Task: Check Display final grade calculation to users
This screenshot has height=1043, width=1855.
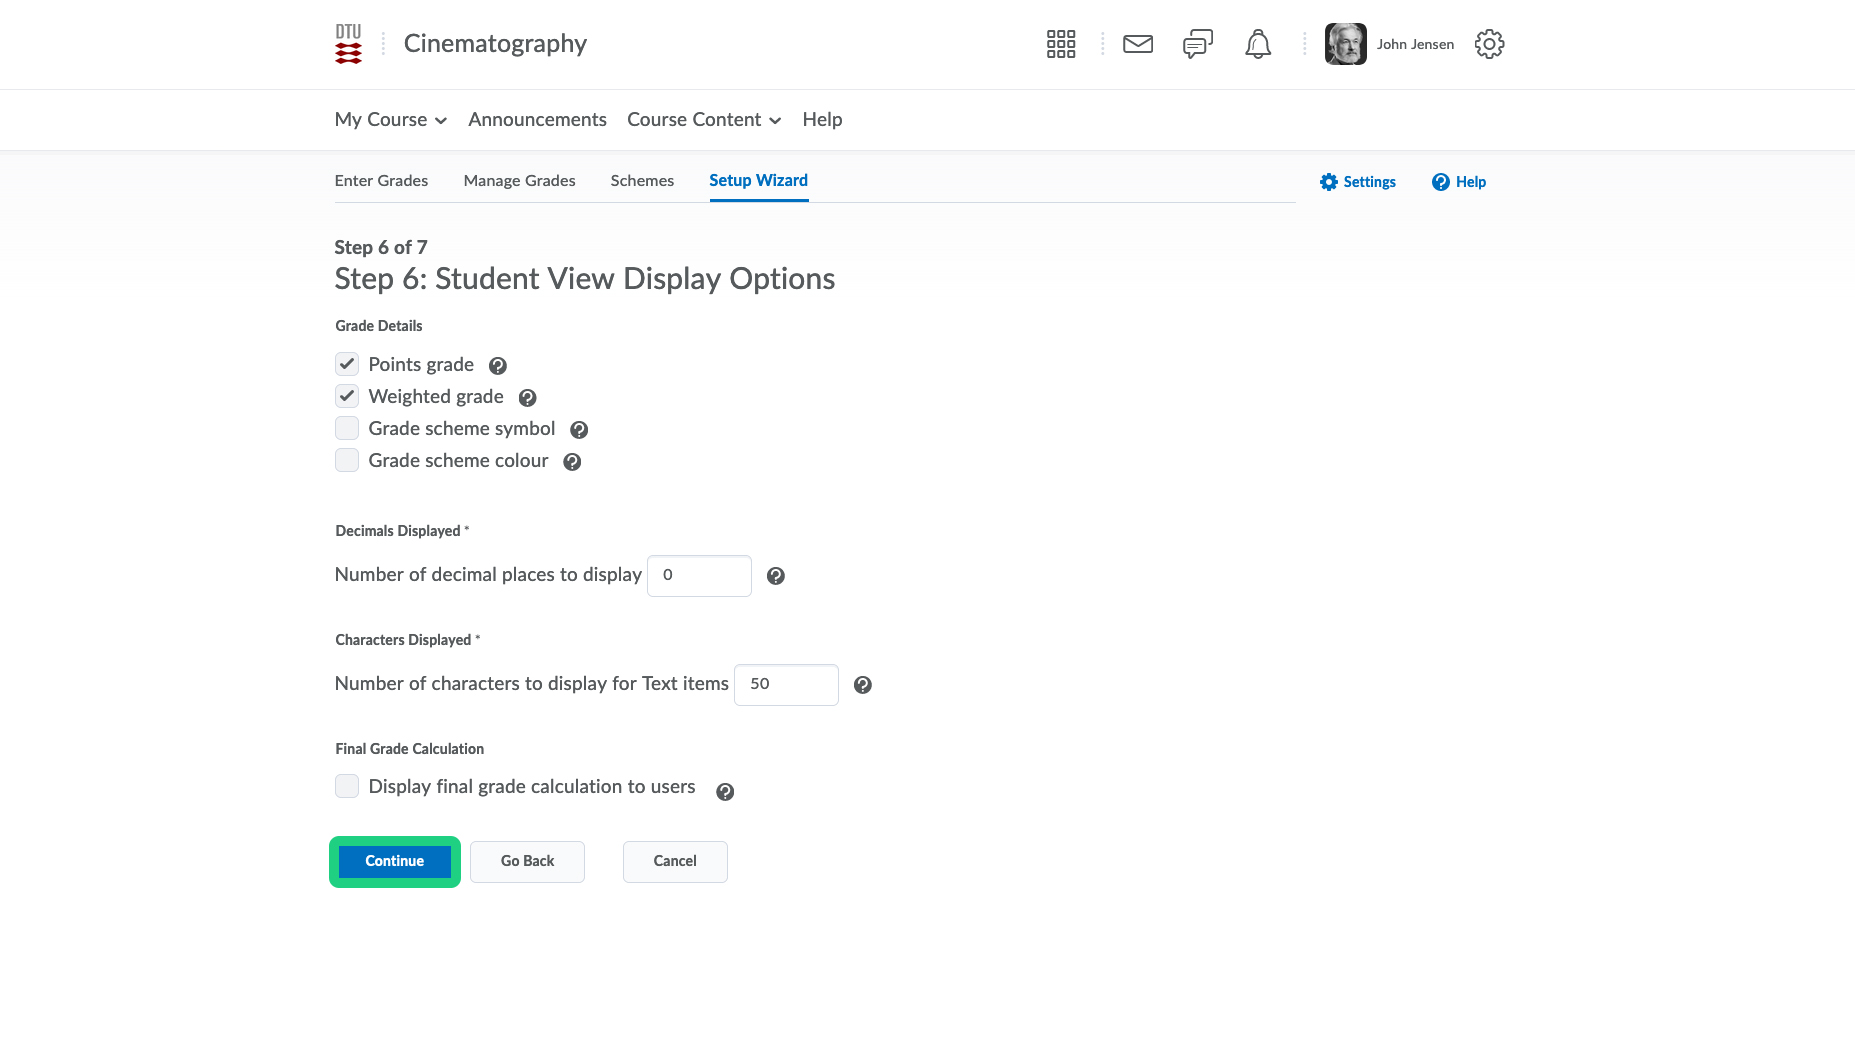Action: click(347, 786)
